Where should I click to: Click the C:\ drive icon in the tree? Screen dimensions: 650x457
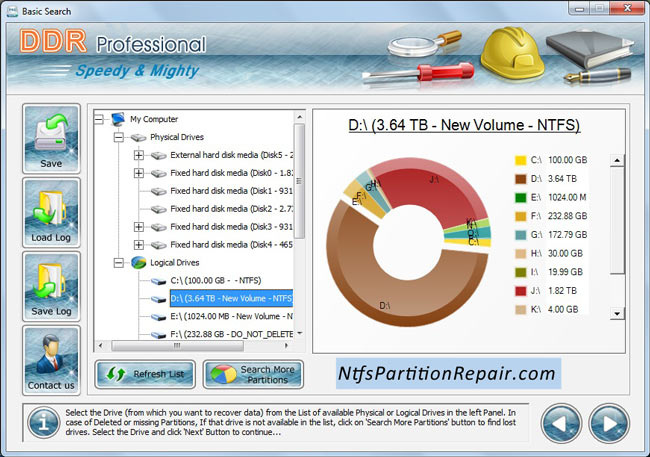(158, 282)
